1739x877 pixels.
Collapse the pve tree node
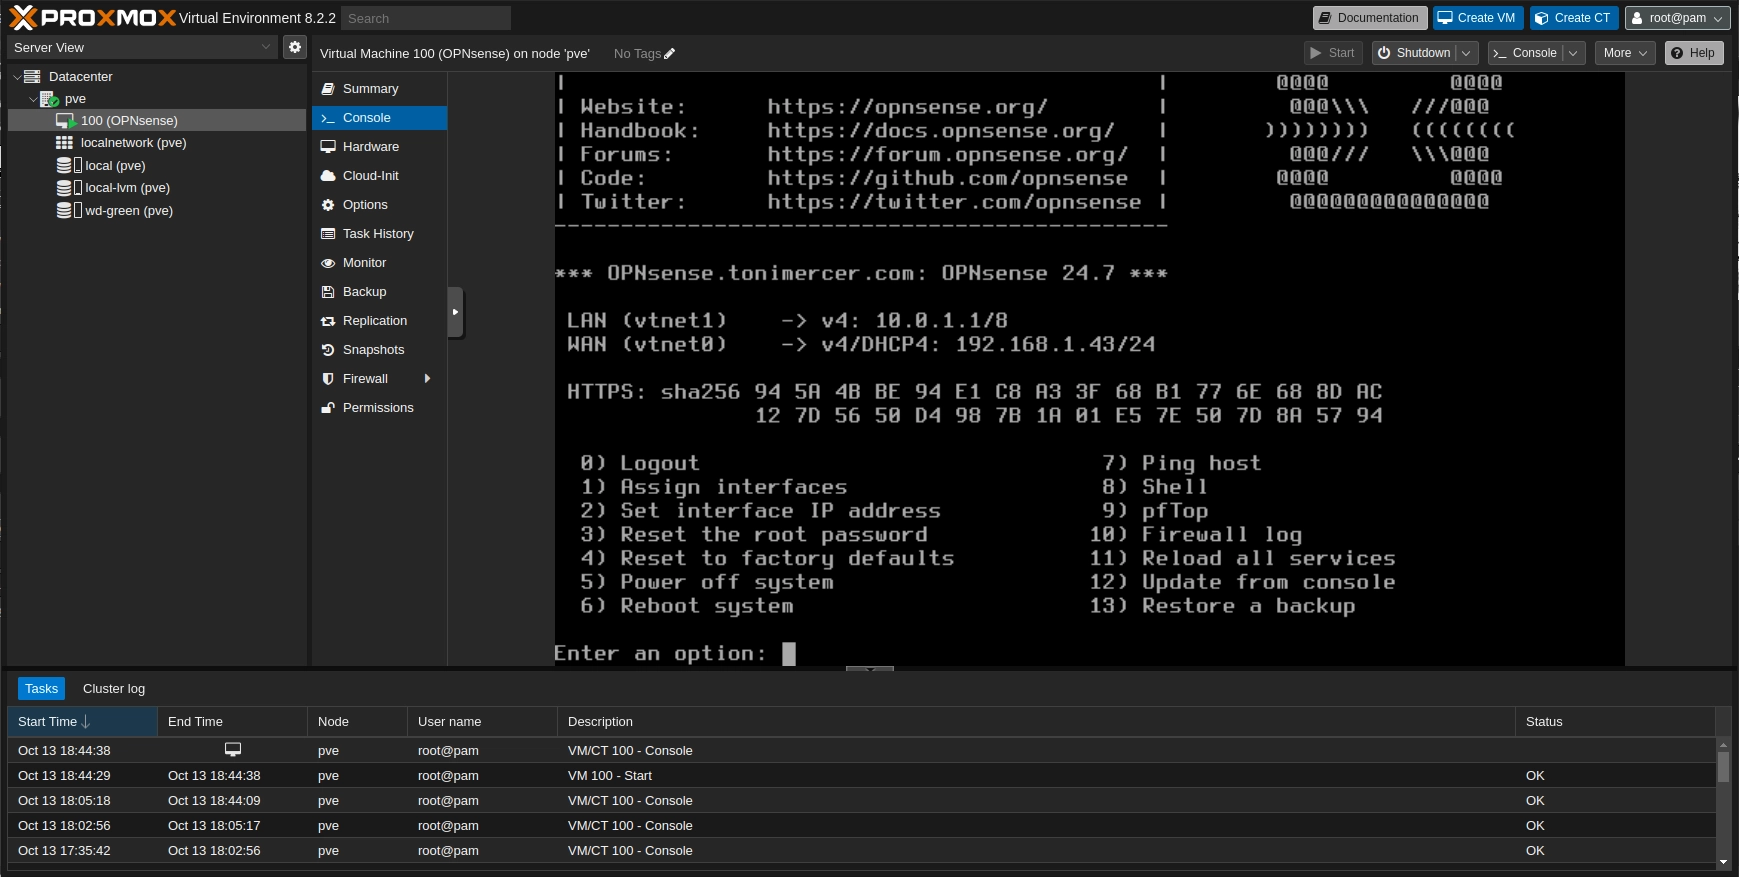pos(33,99)
